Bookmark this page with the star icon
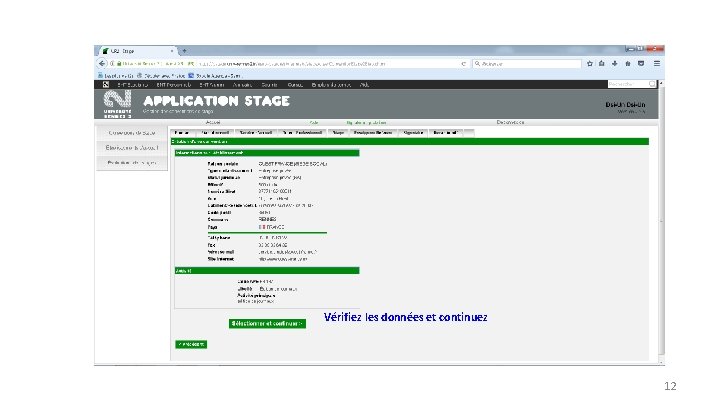 point(590,64)
